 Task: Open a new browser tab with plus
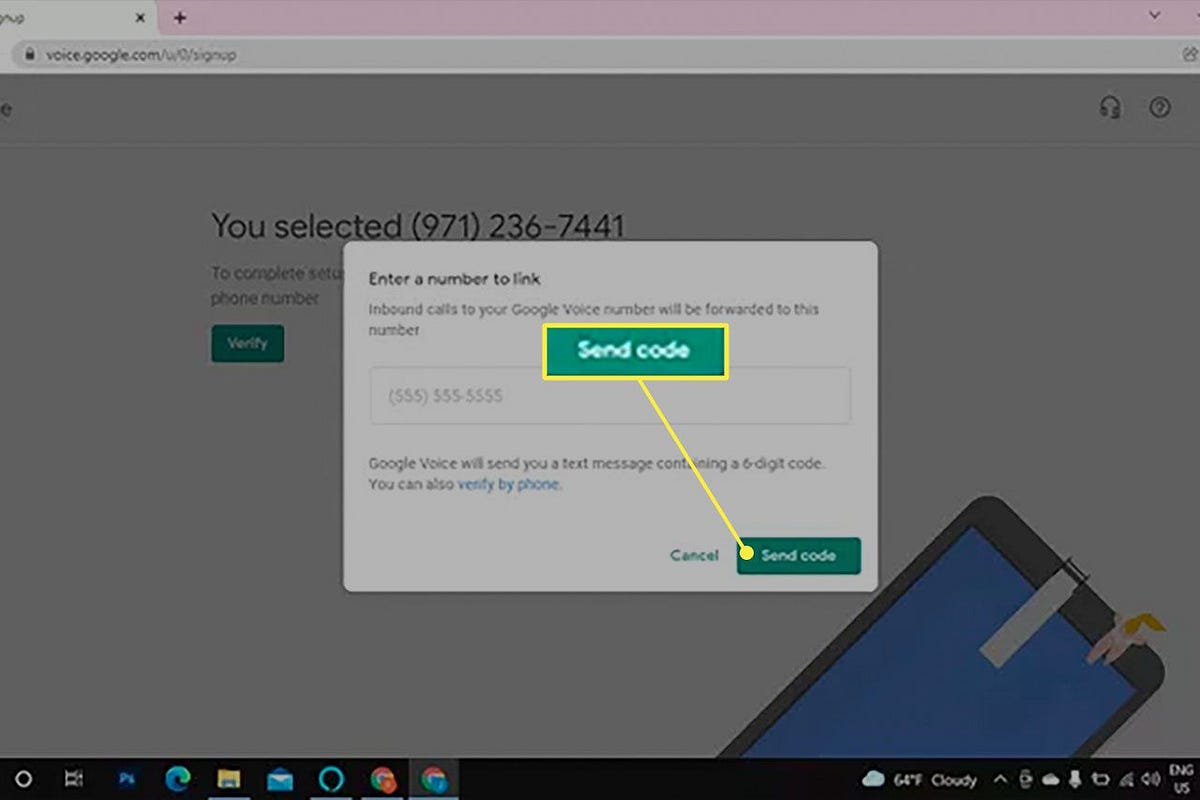[180, 17]
